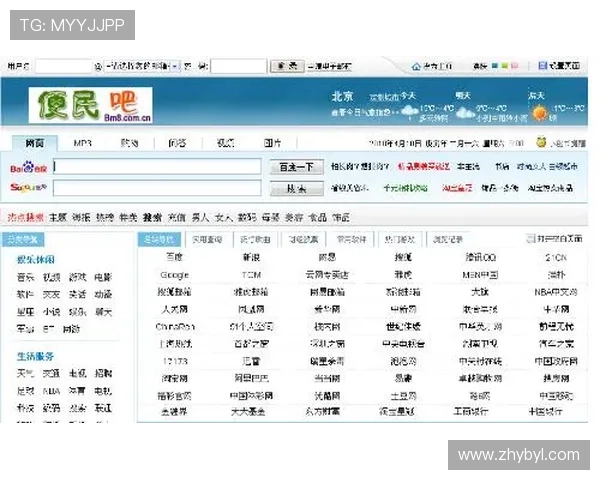Open the Google site link
This screenshot has height=480, width=600.
[174, 275]
